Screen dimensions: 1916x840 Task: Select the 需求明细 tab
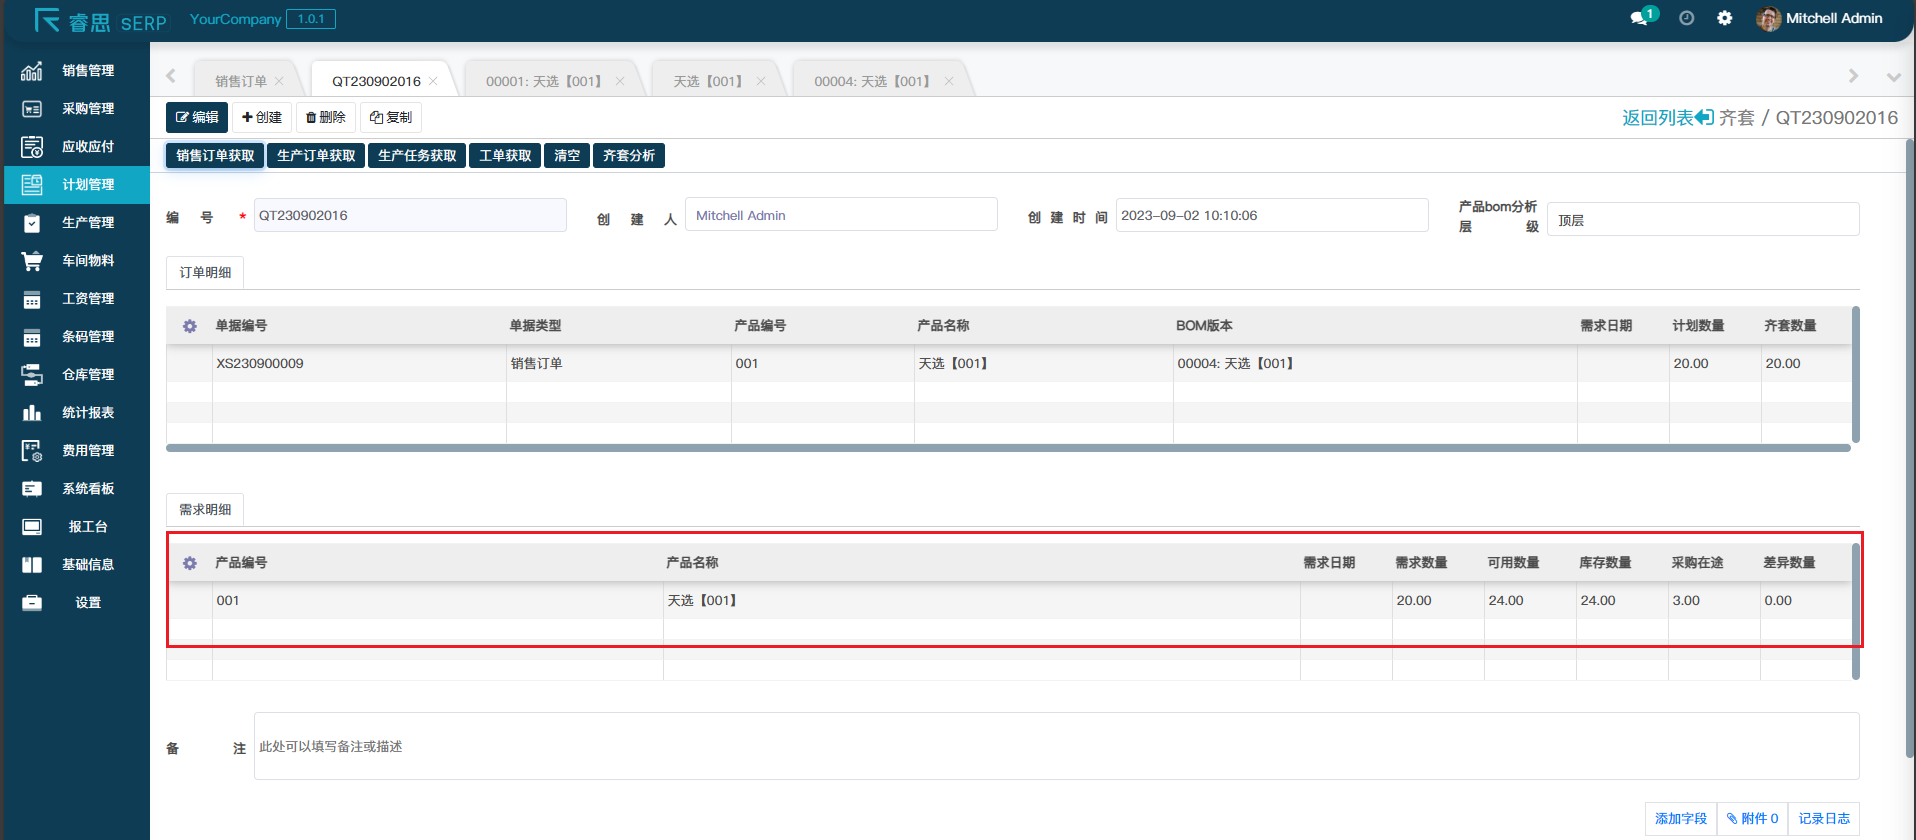[x=205, y=510]
